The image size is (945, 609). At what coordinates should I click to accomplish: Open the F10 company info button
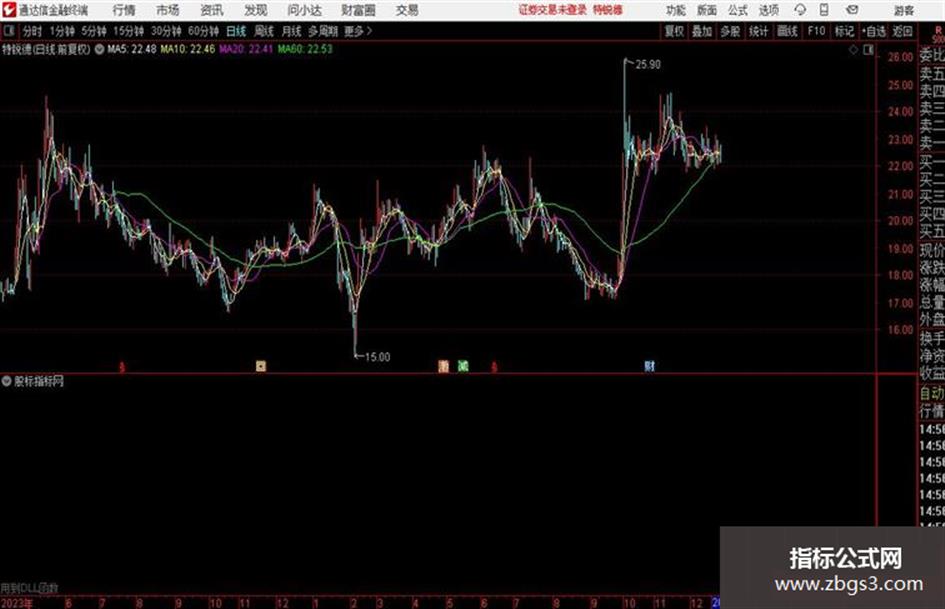coord(816,31)
